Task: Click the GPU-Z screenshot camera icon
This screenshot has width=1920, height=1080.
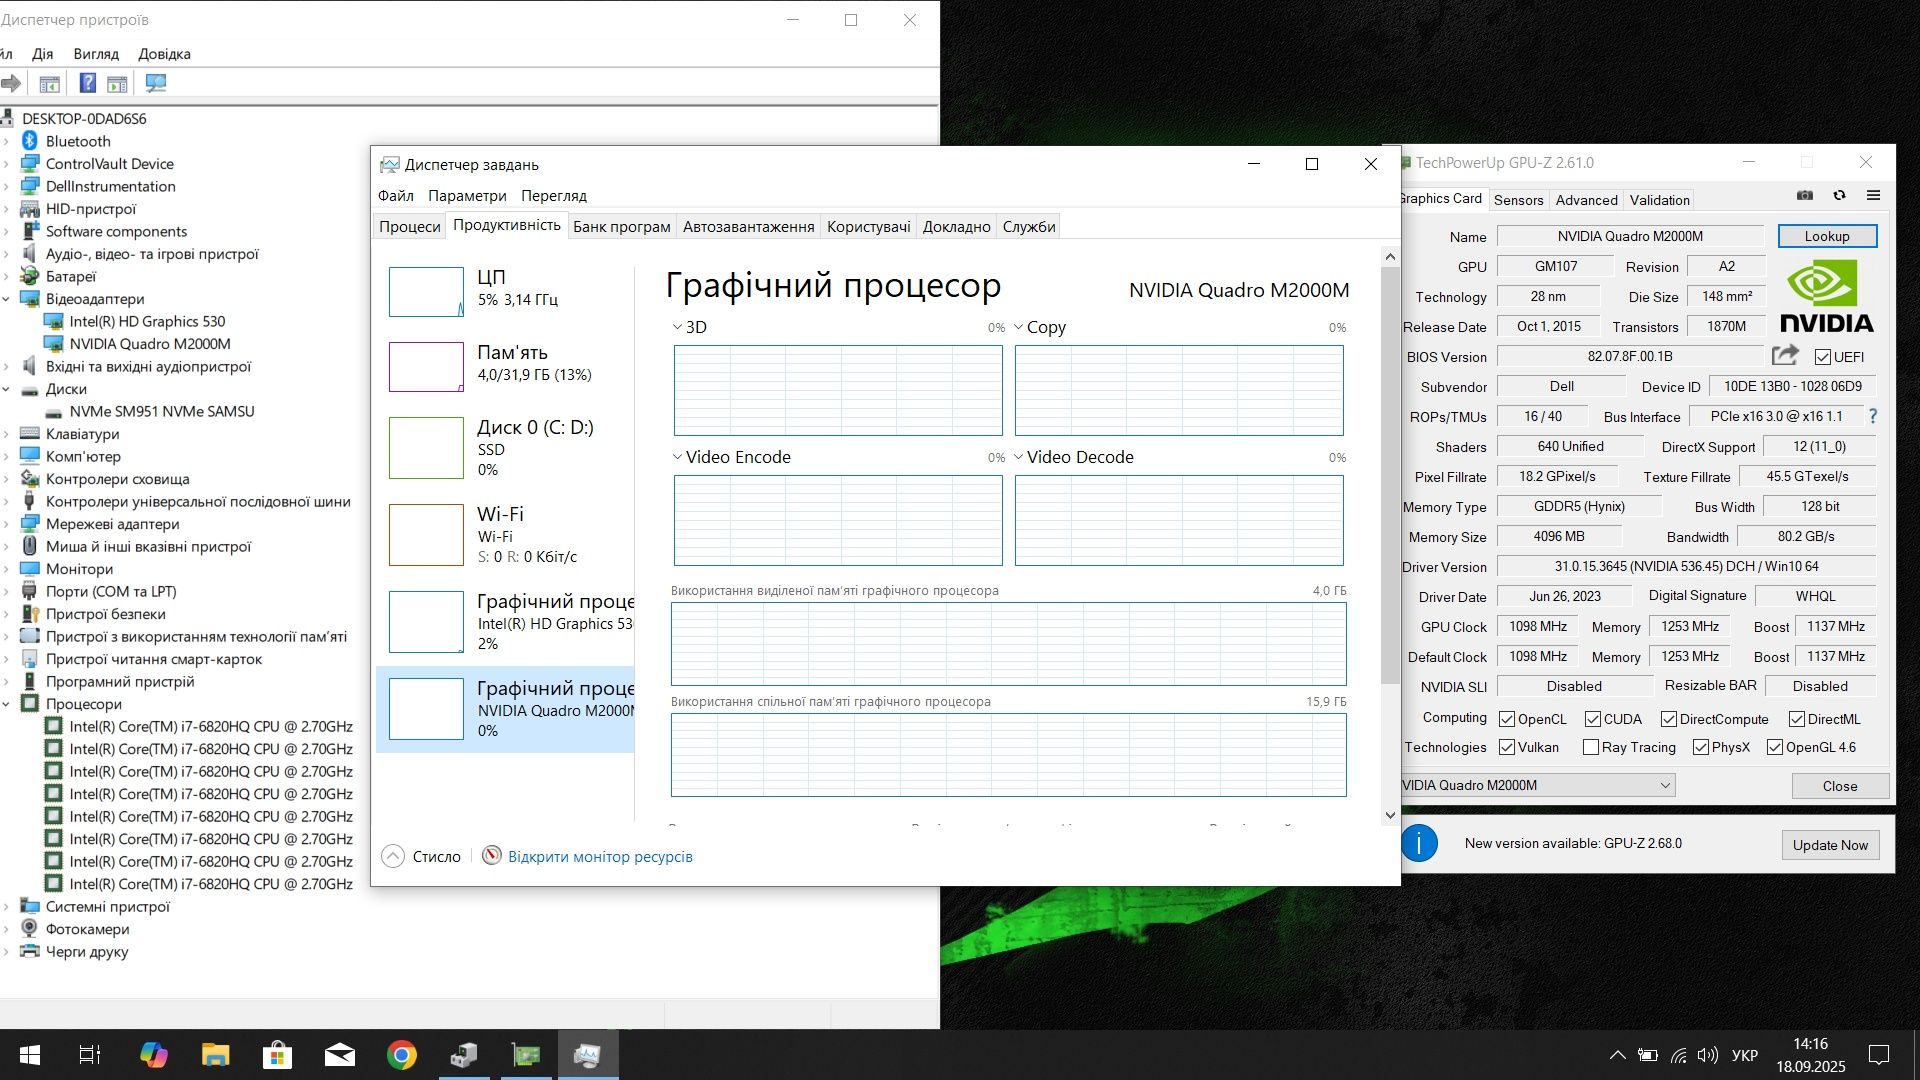Action: 1805,196
